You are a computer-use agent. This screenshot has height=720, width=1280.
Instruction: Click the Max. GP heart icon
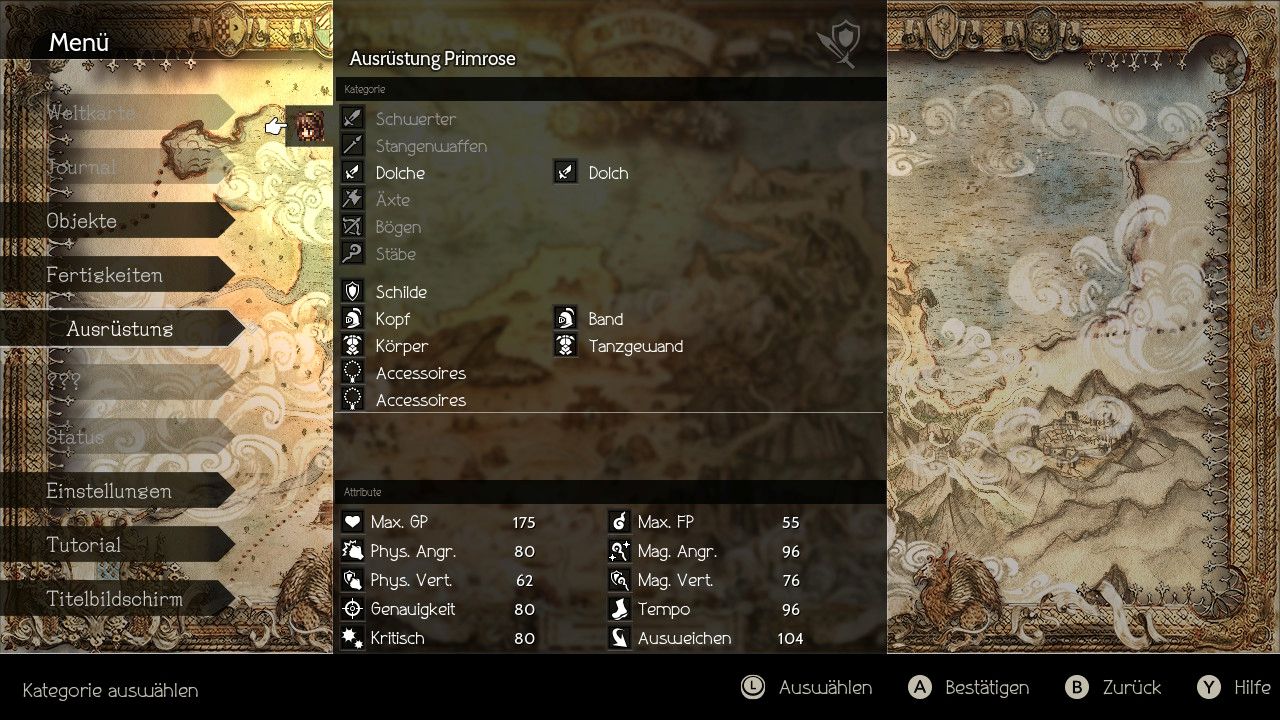point(352,522)
